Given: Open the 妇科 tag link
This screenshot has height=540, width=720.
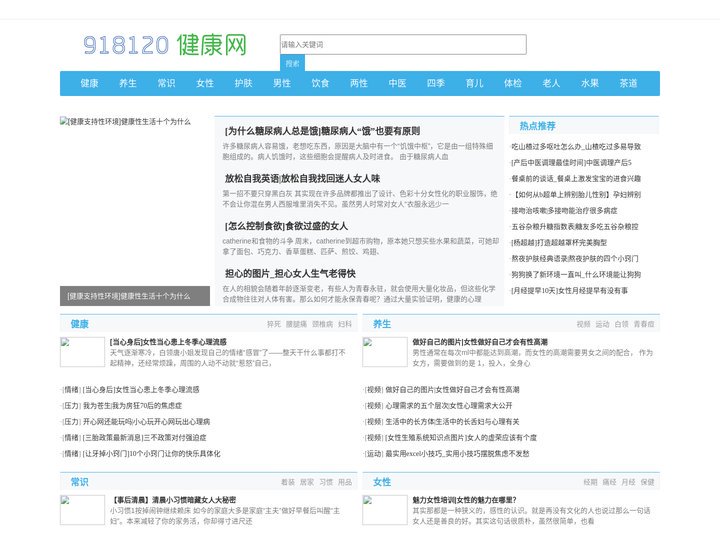Looking at the screenshot, I should (x=345, y=324).
